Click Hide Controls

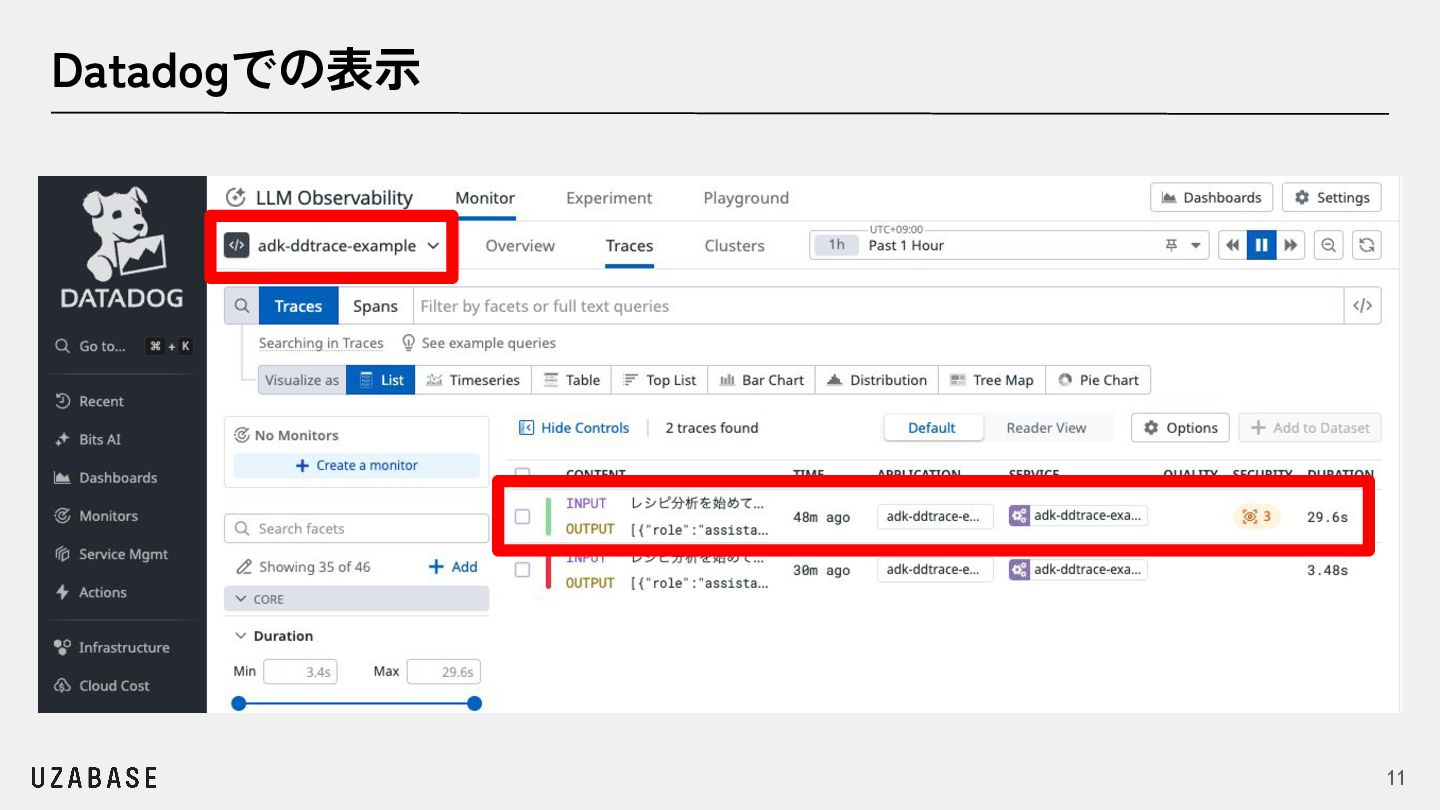tap(574, 428)
